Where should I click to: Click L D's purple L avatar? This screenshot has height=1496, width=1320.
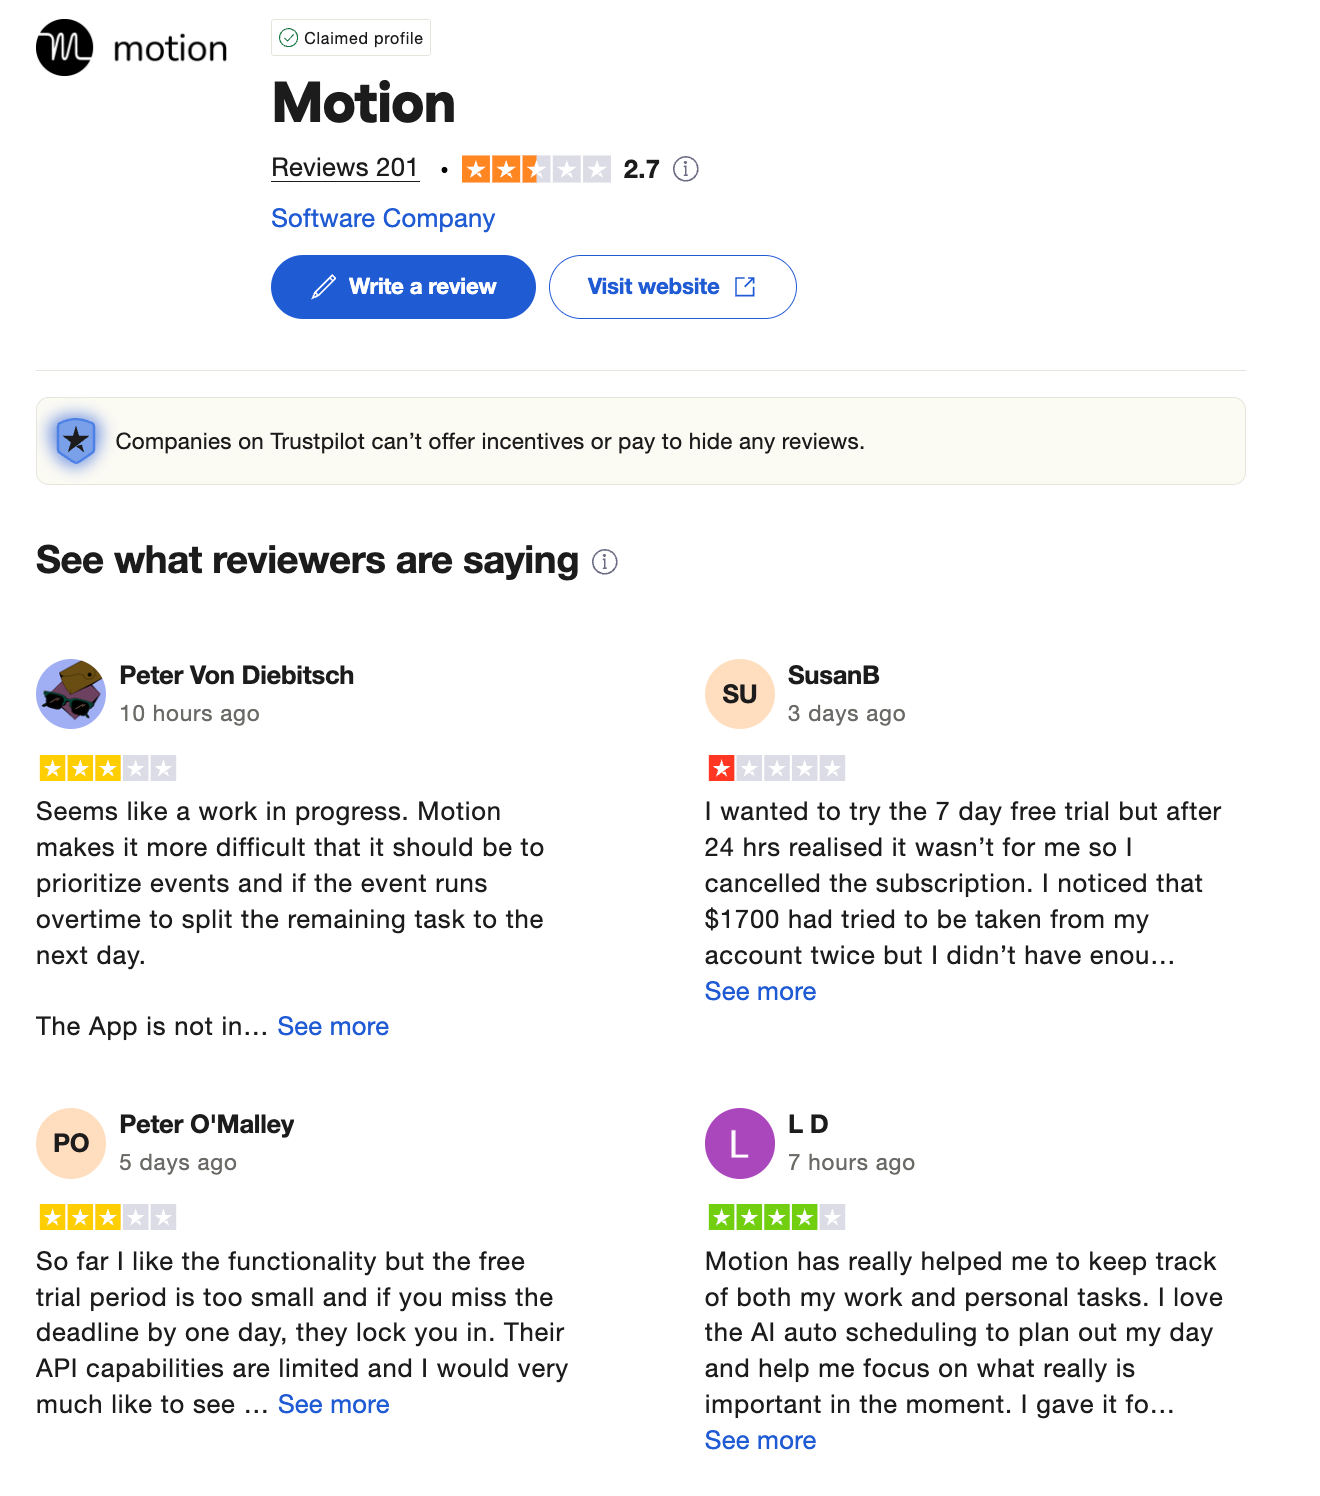pos(740,1143)
